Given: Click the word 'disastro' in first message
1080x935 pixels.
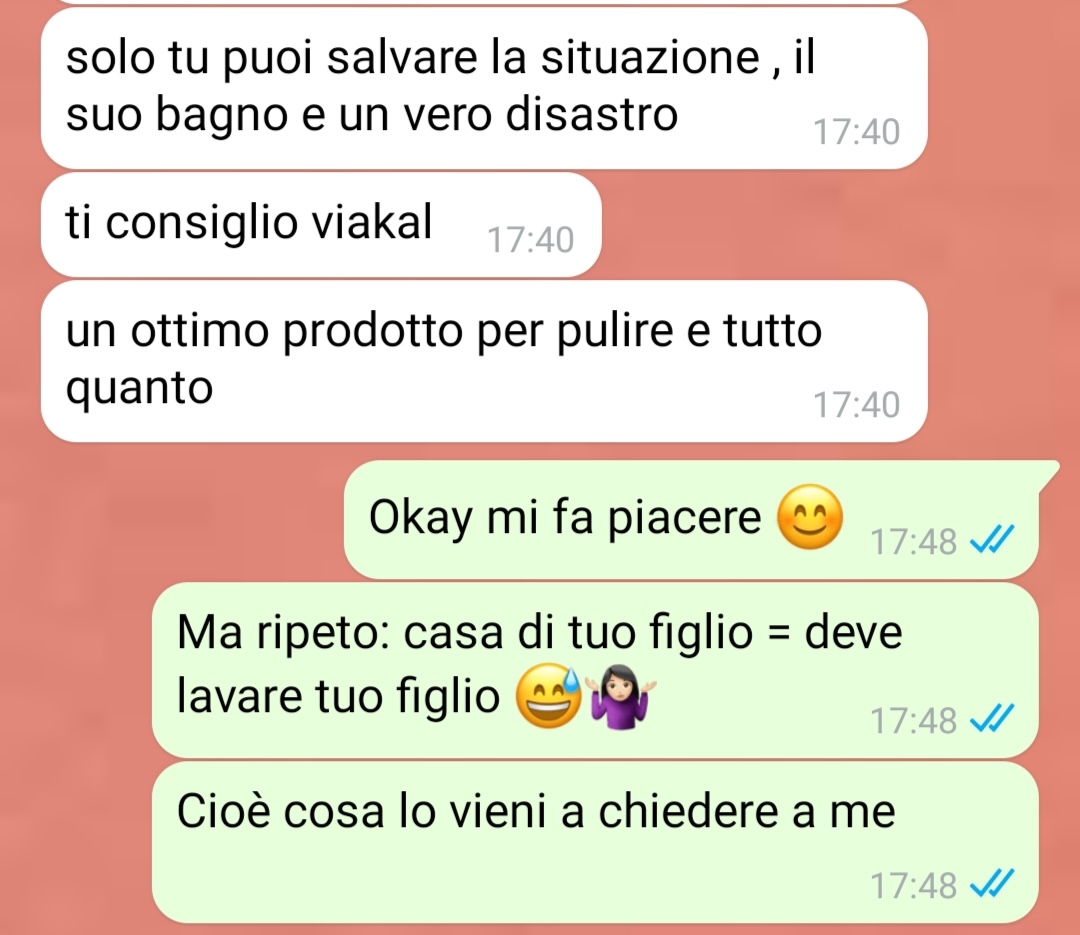Looking at the screenshot, I should click(592, 114).
